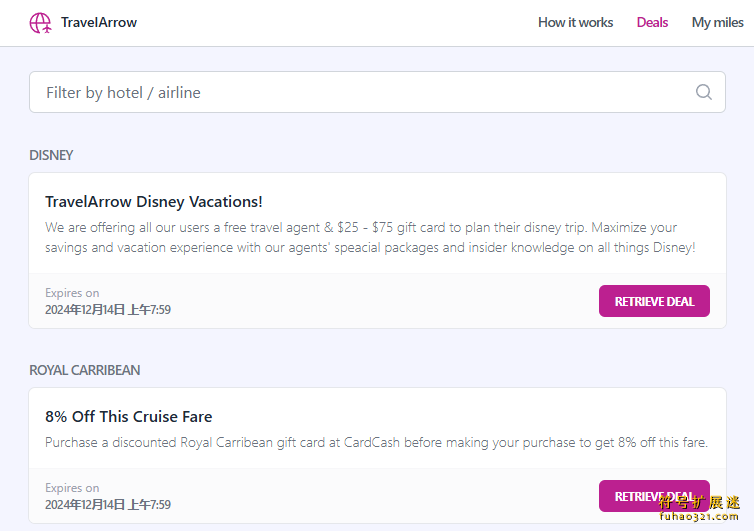
Task: Retrieve the Disney Vacations deal
Action: [x=654, y=301]
